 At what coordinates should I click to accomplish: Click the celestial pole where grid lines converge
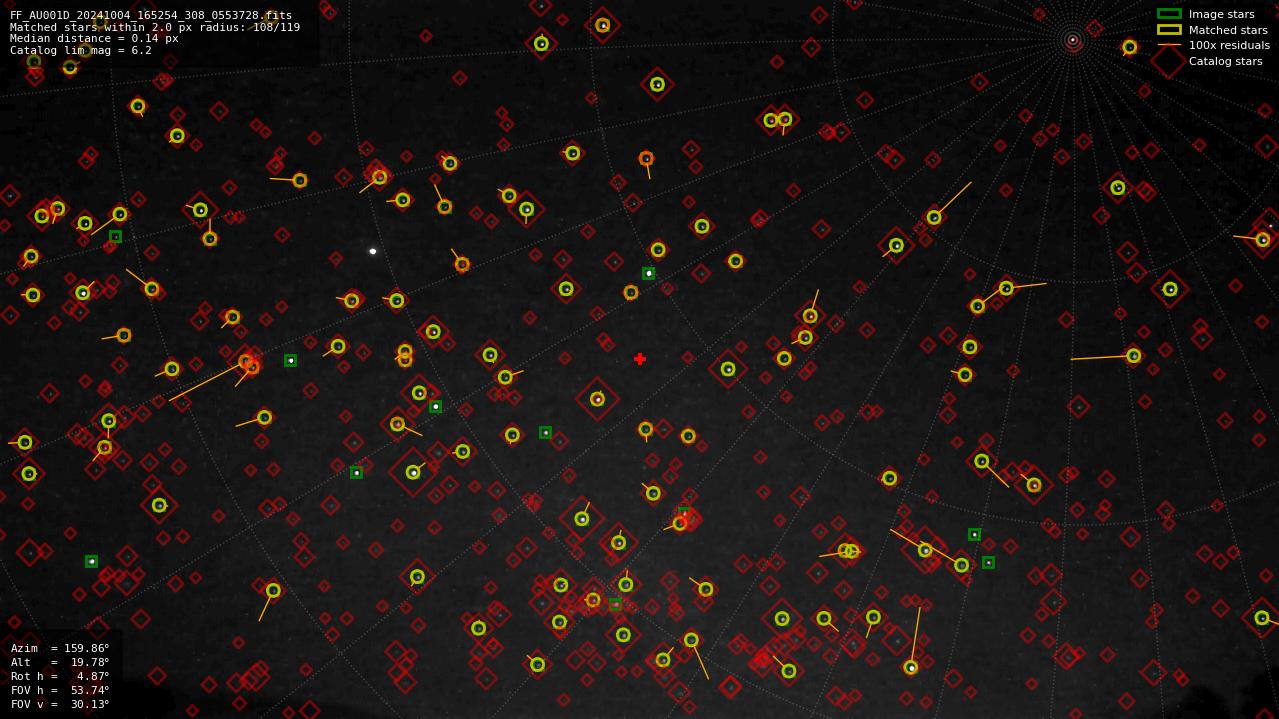point(1073,40)
